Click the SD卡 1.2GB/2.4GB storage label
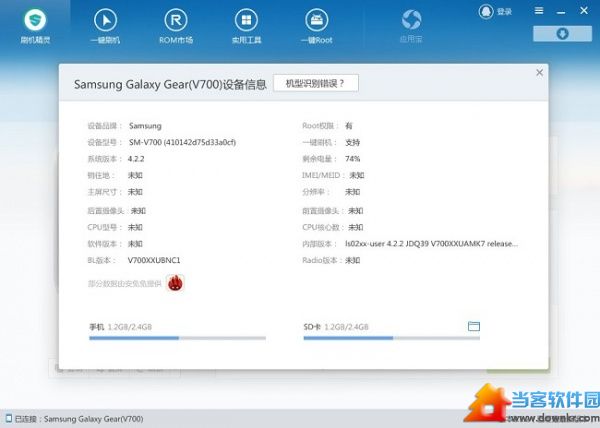Screen dimensions: 600x428 [336, 327]
